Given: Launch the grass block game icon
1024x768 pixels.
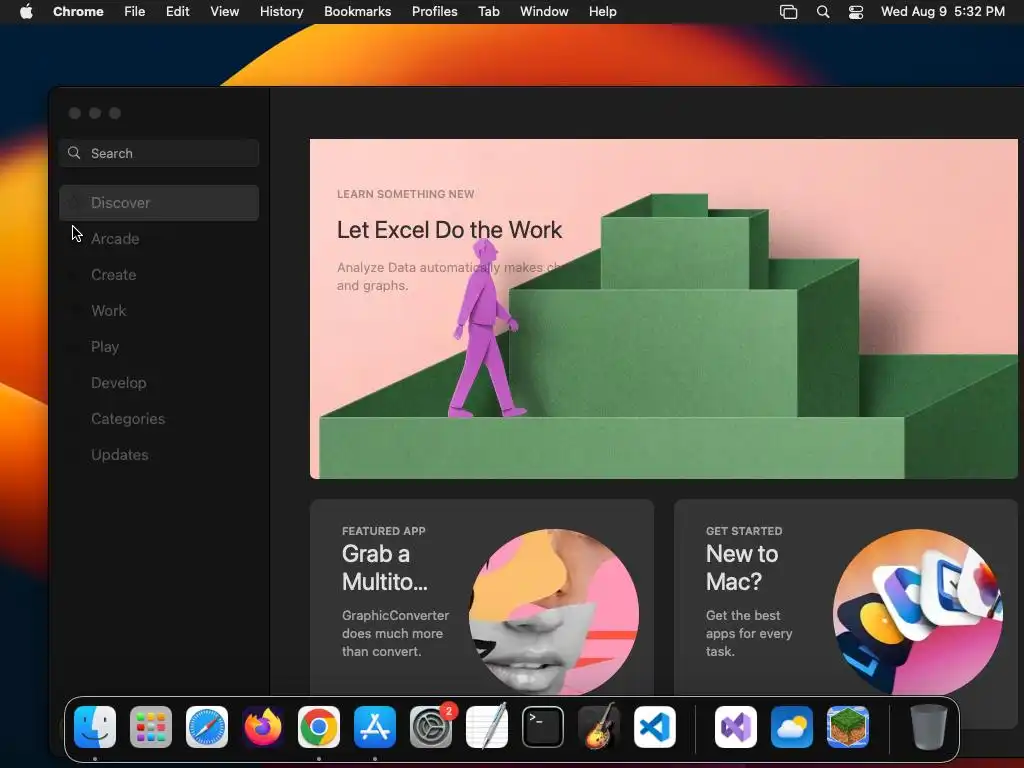Looking at the screenshot, I should tap(848, 727).
